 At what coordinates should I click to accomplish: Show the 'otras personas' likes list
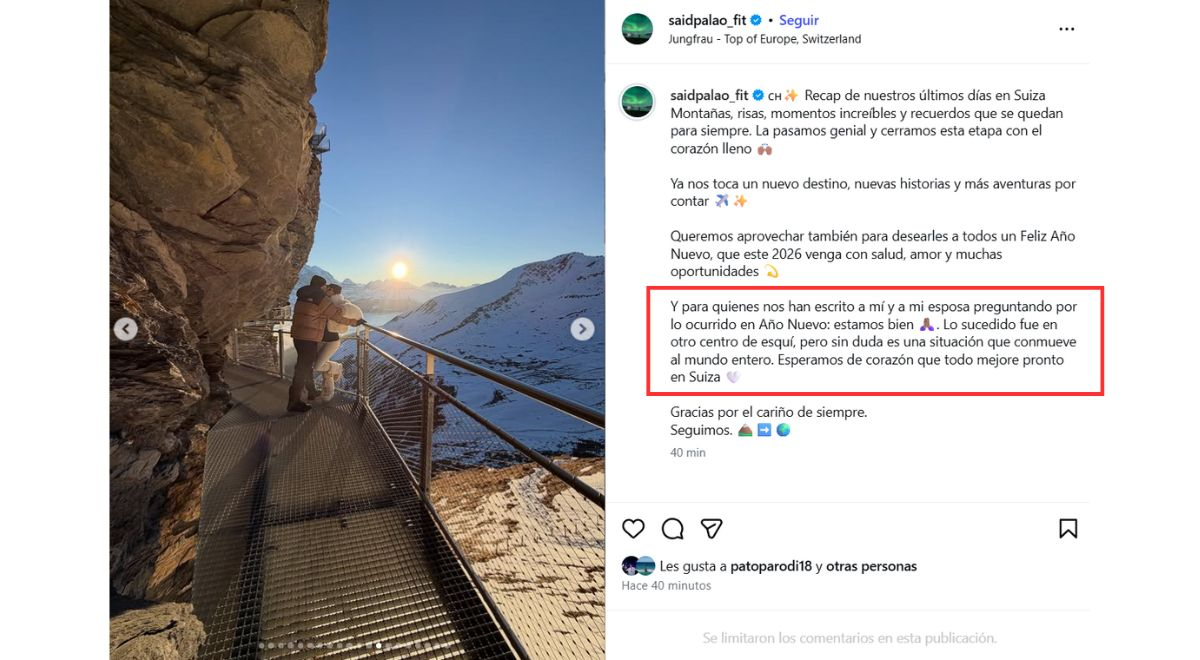point(871,566)
